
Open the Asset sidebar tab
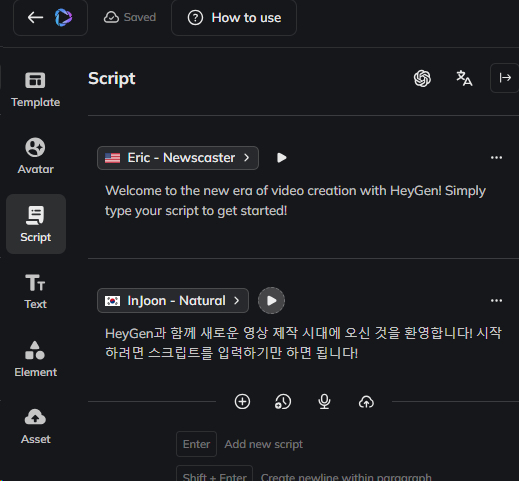tap(36, 426)
